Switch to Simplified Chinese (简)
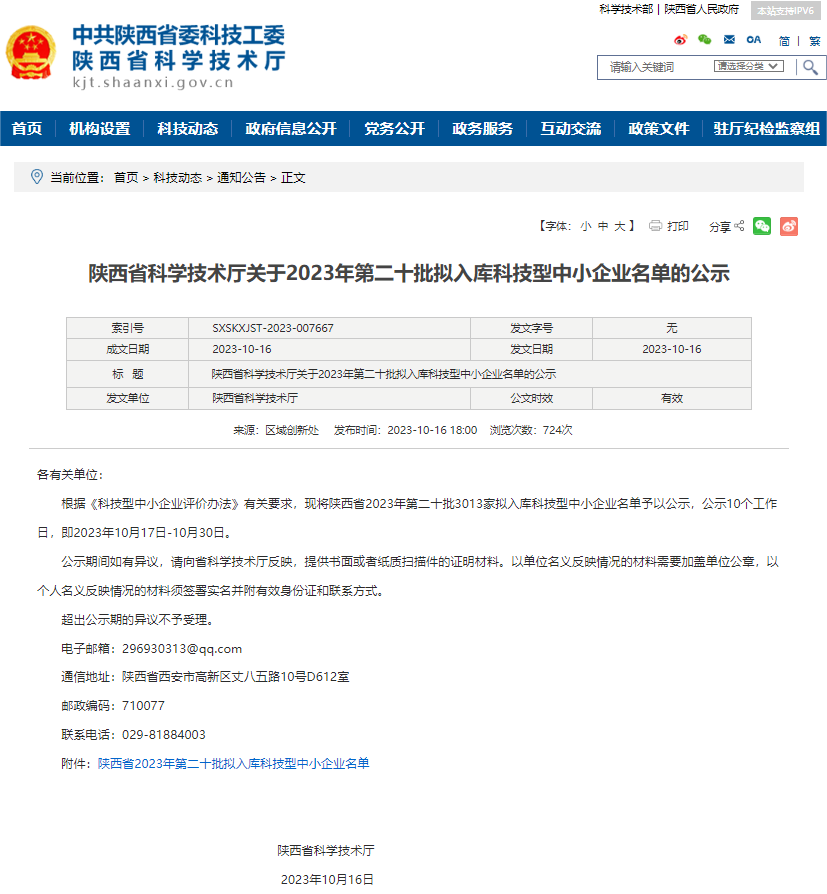The image size is (827, 894). [x=784, y=41]
